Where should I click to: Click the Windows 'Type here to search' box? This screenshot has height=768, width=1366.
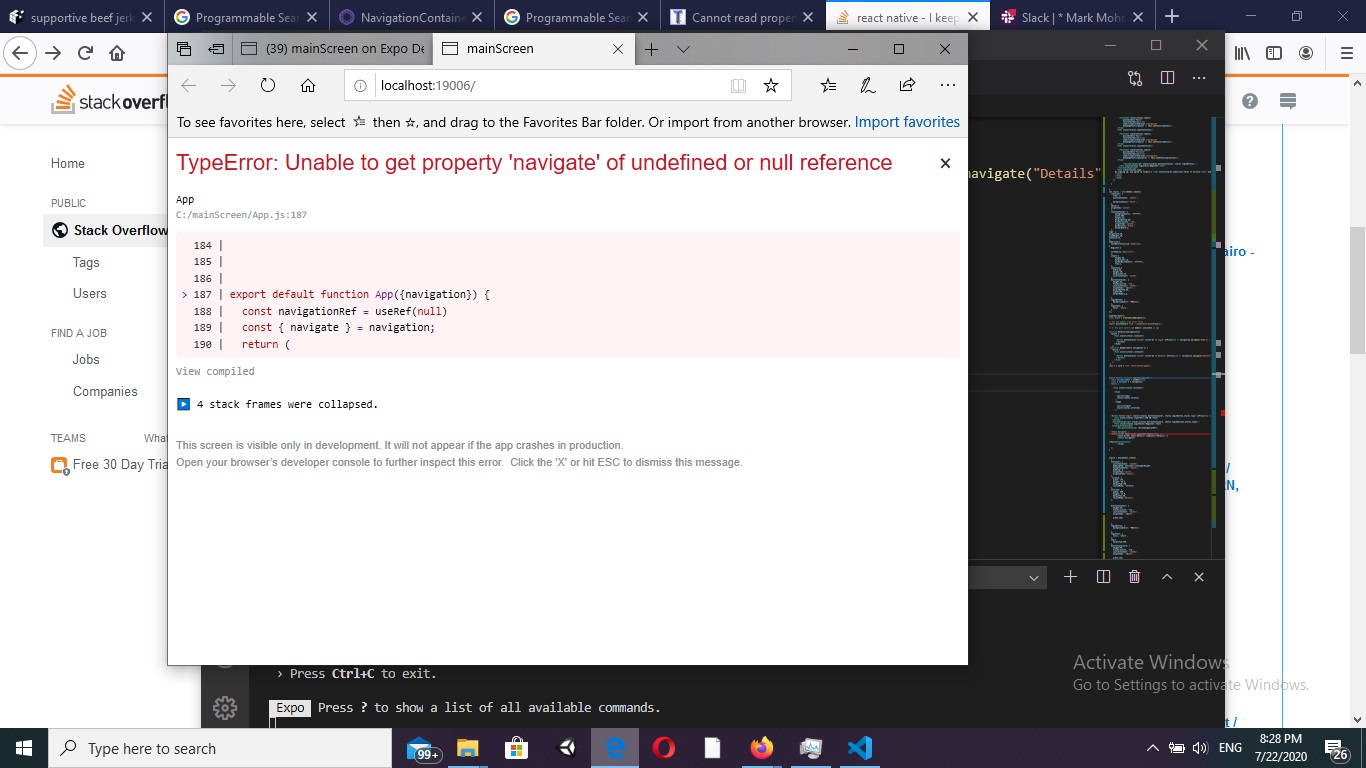point(220,748)
